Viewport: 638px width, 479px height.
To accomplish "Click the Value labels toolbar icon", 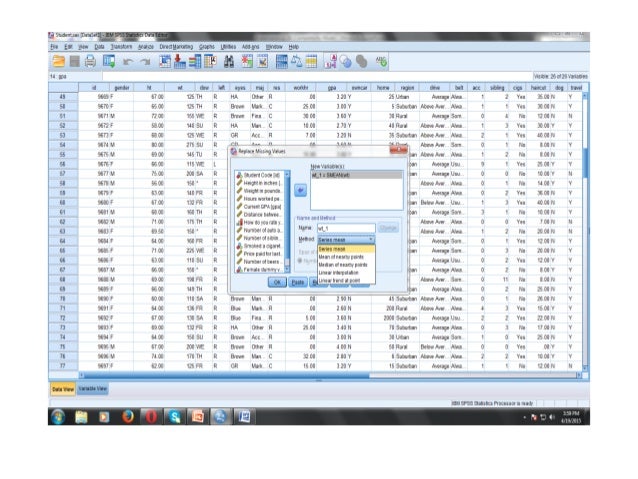I will (330, 61).
